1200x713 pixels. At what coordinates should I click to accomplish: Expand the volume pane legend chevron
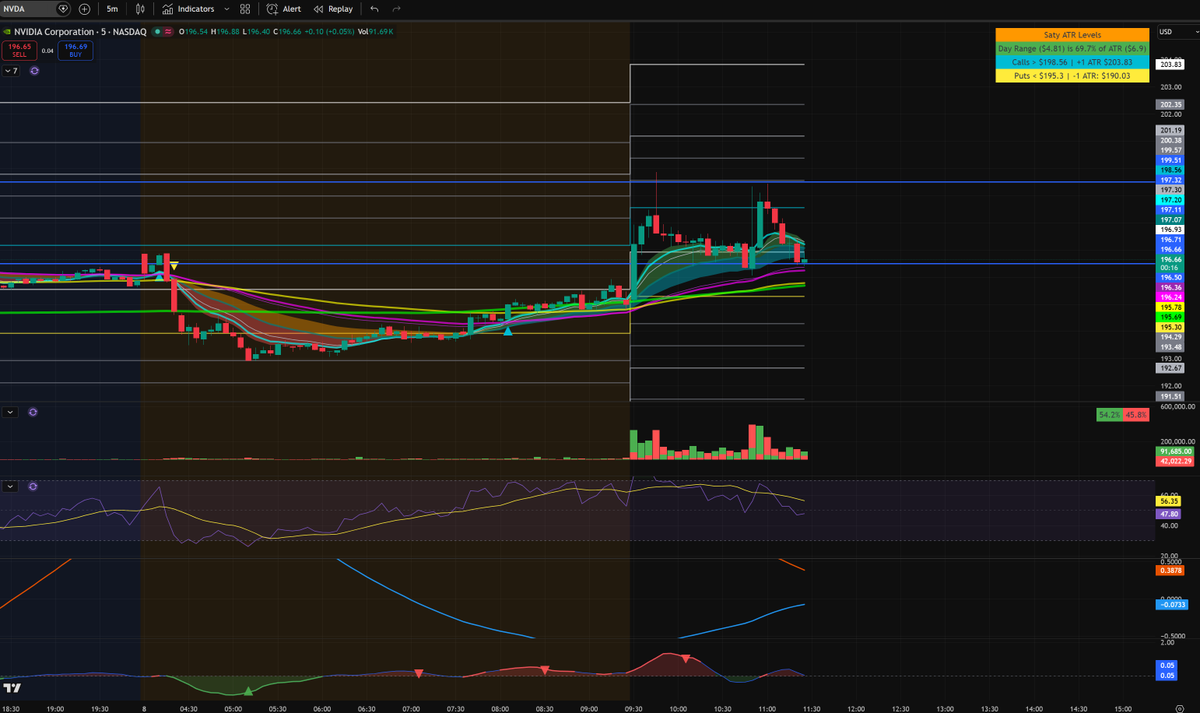pos(11,411)
